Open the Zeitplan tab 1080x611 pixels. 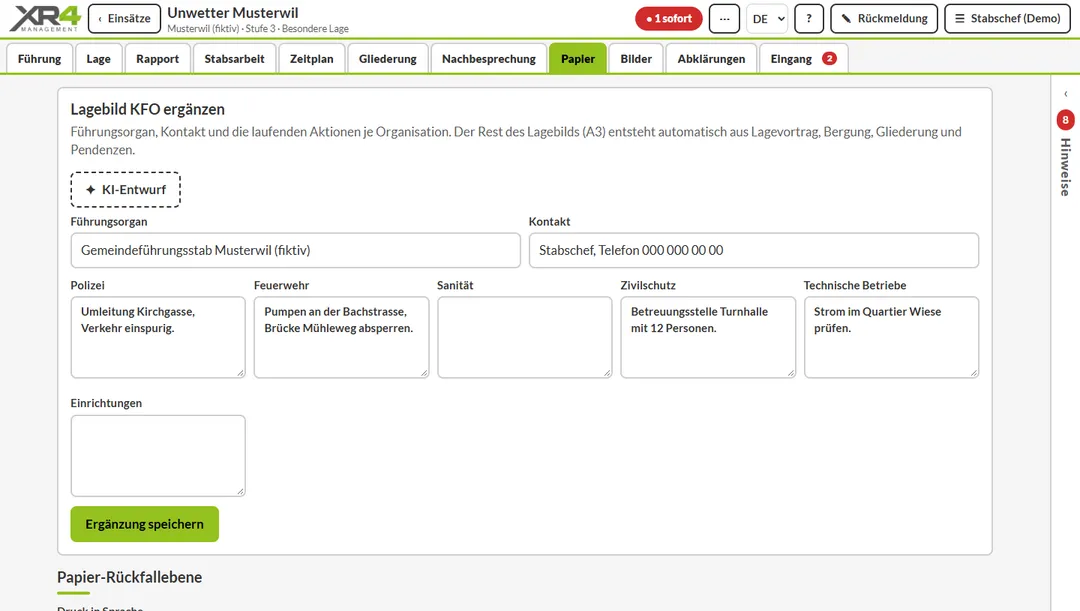point(311,59)
